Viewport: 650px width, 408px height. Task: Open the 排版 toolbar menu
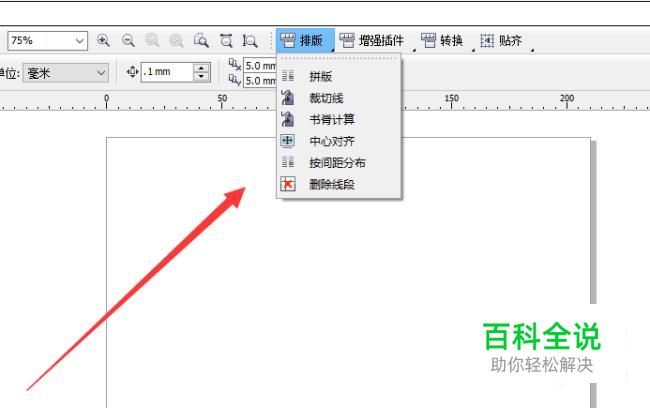tap(306, 40)
